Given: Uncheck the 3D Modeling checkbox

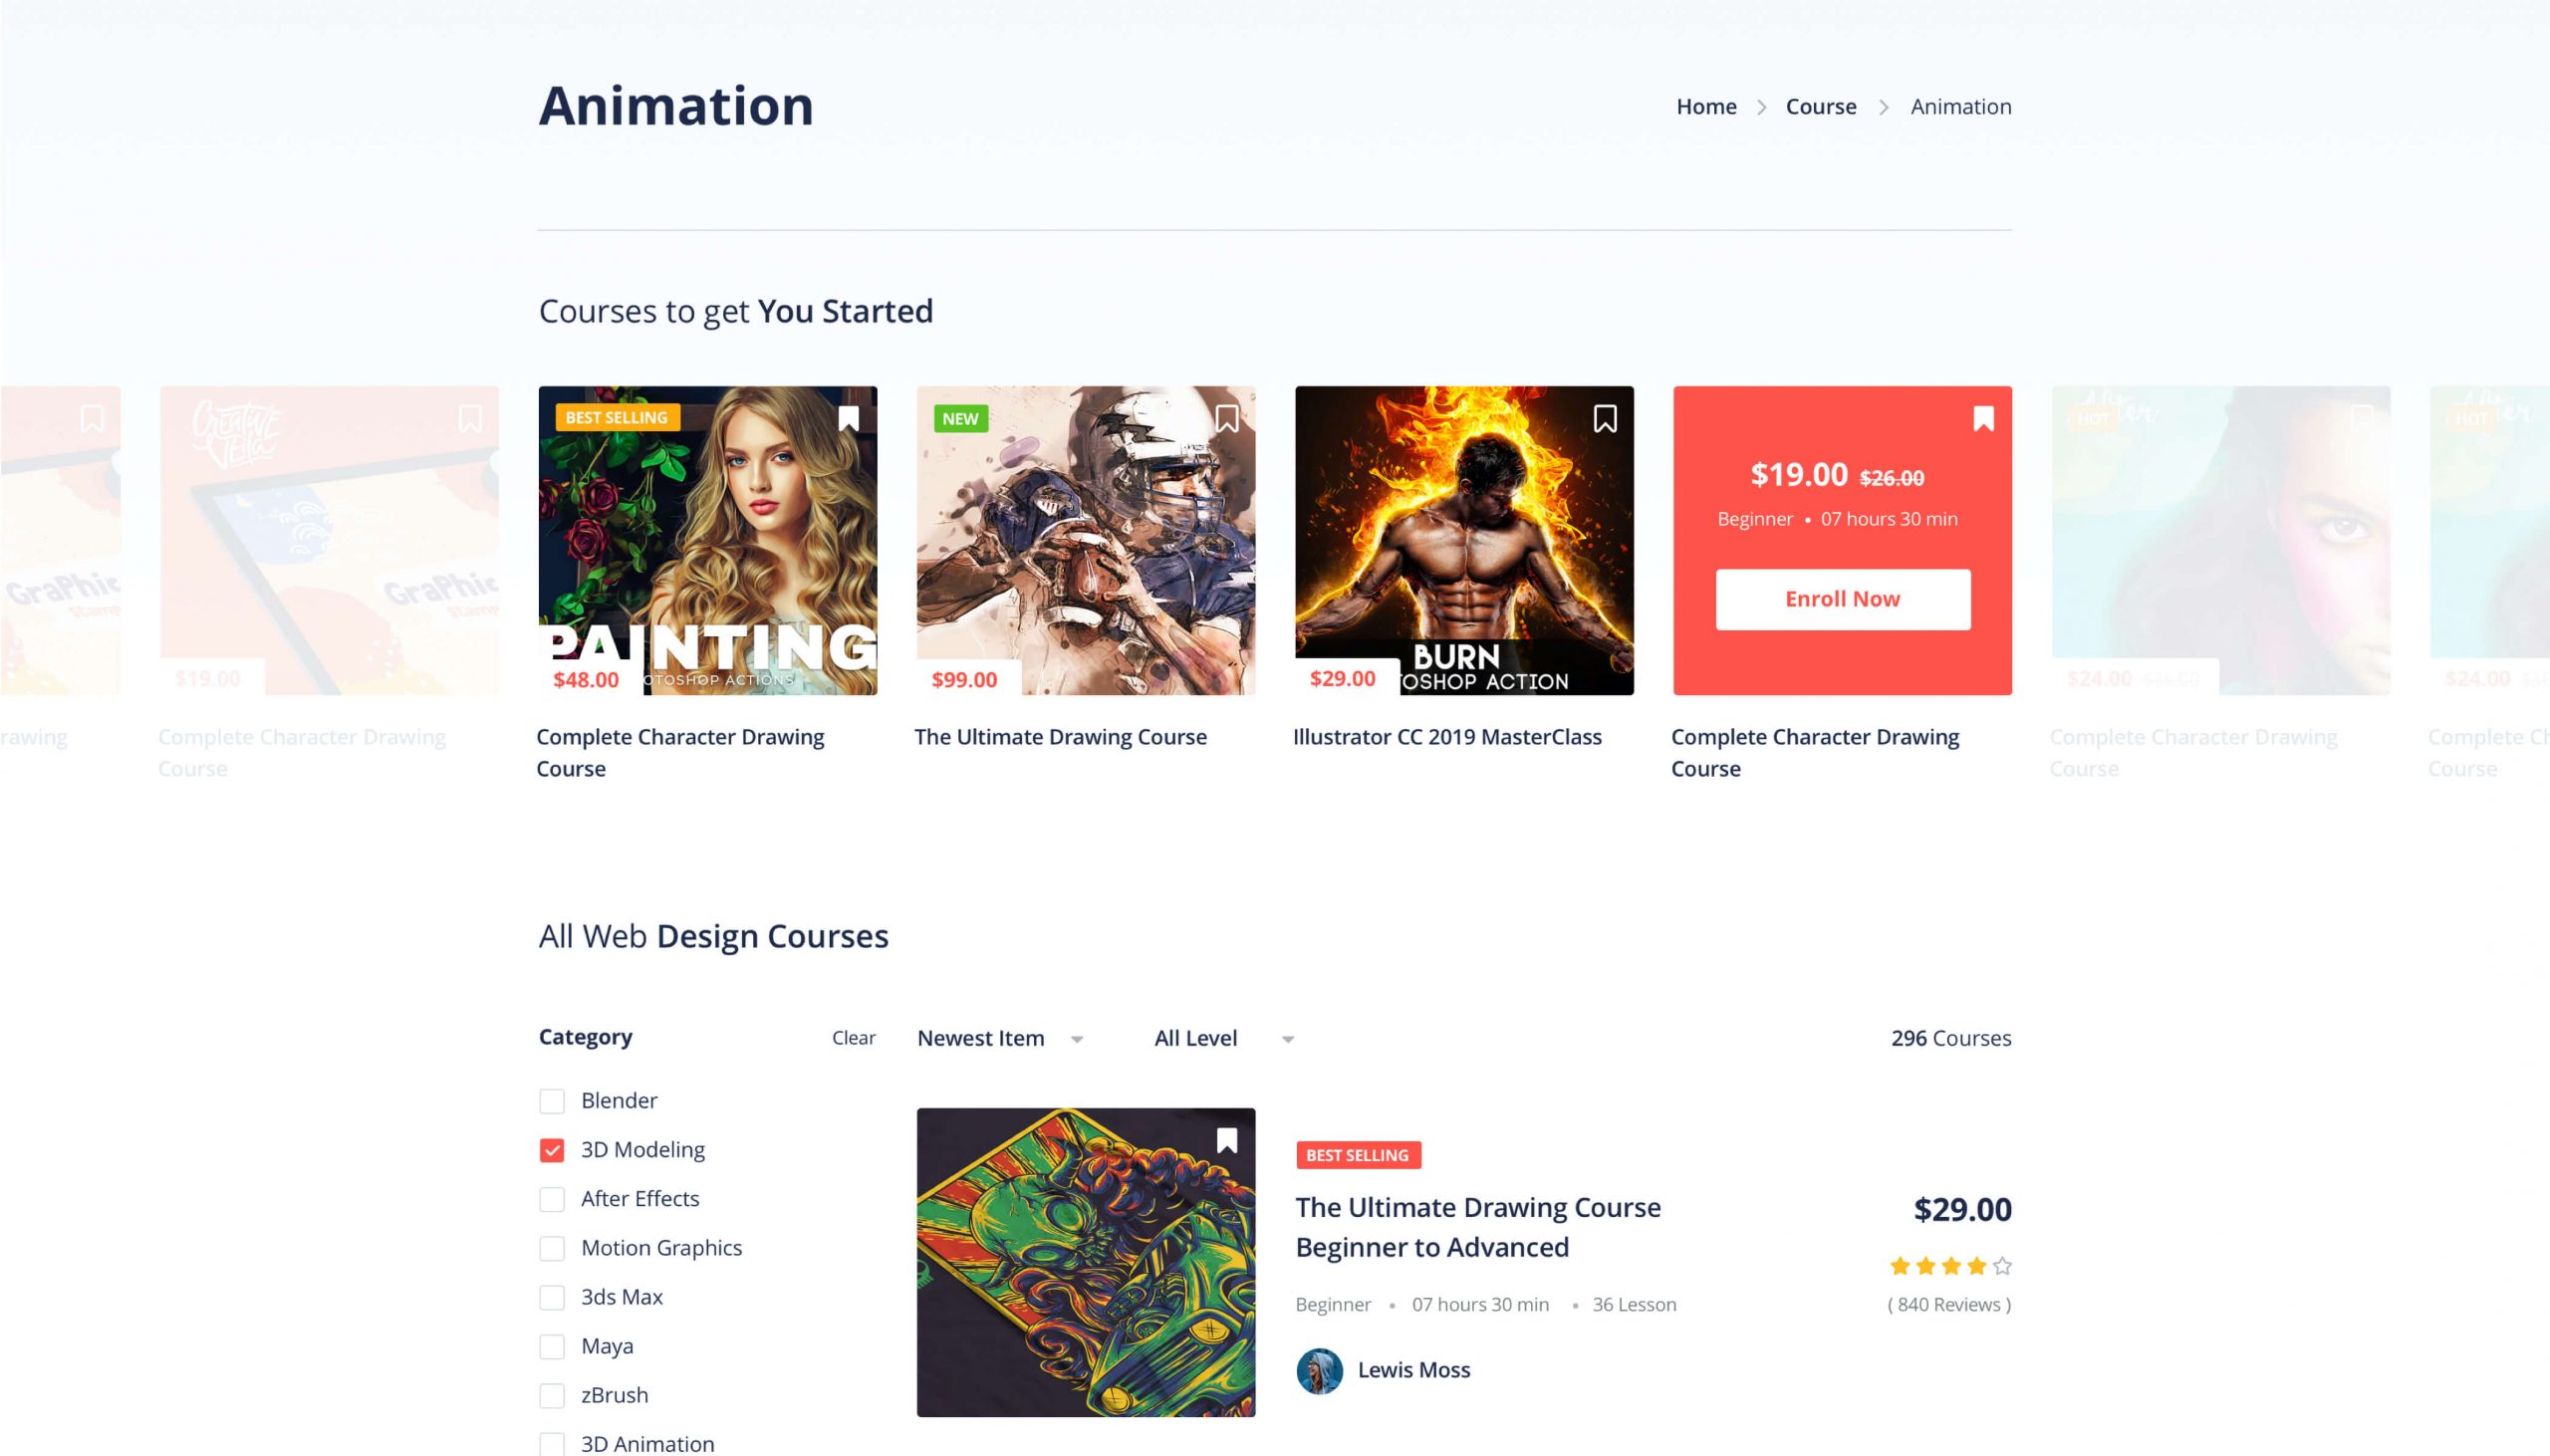Looking at the screenshot, I should click(552, 1150).
